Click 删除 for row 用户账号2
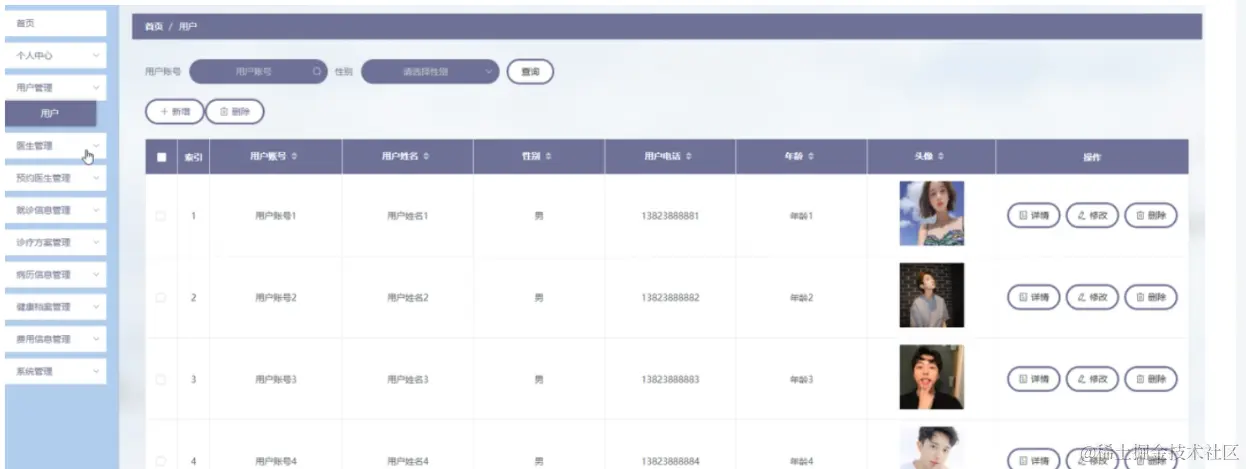The width and height of the screenshot is (1246, 469). click(1151, 297)
